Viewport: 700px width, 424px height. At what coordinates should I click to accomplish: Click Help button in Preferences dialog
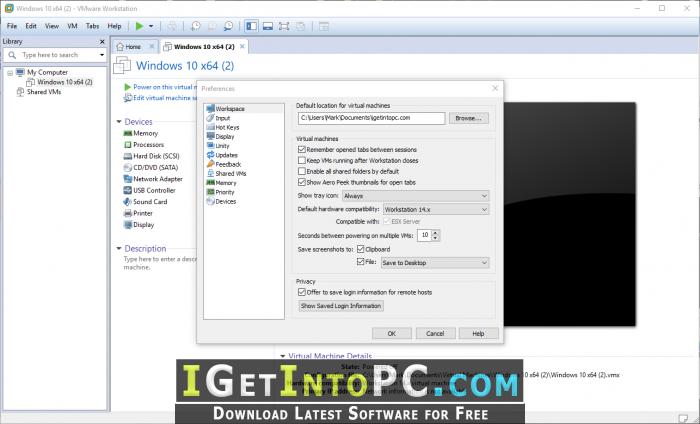(479, 333)
